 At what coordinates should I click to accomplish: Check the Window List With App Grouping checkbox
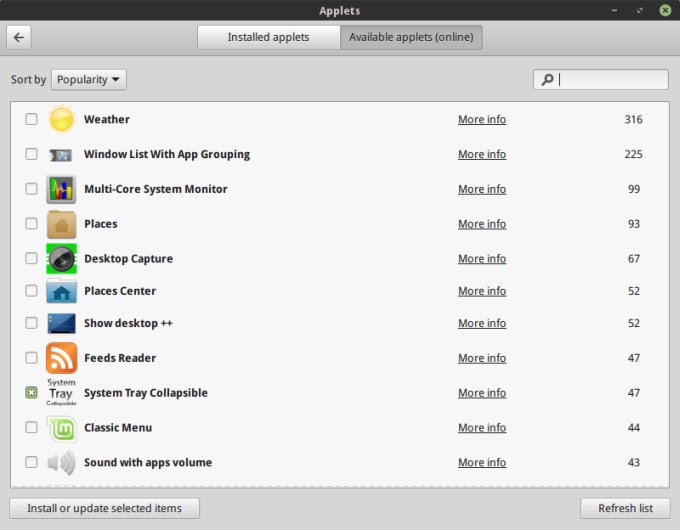31,154
